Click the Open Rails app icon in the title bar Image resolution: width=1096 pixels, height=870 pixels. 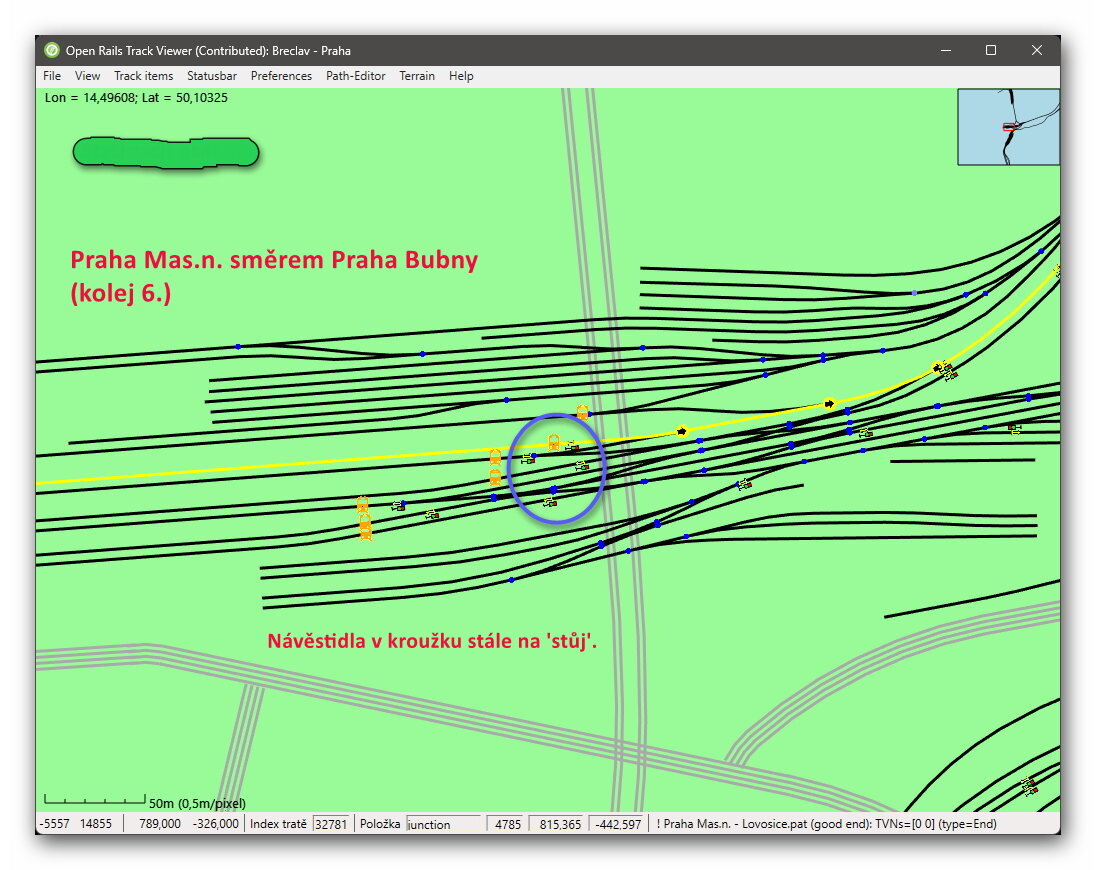(x=52, y=50)
